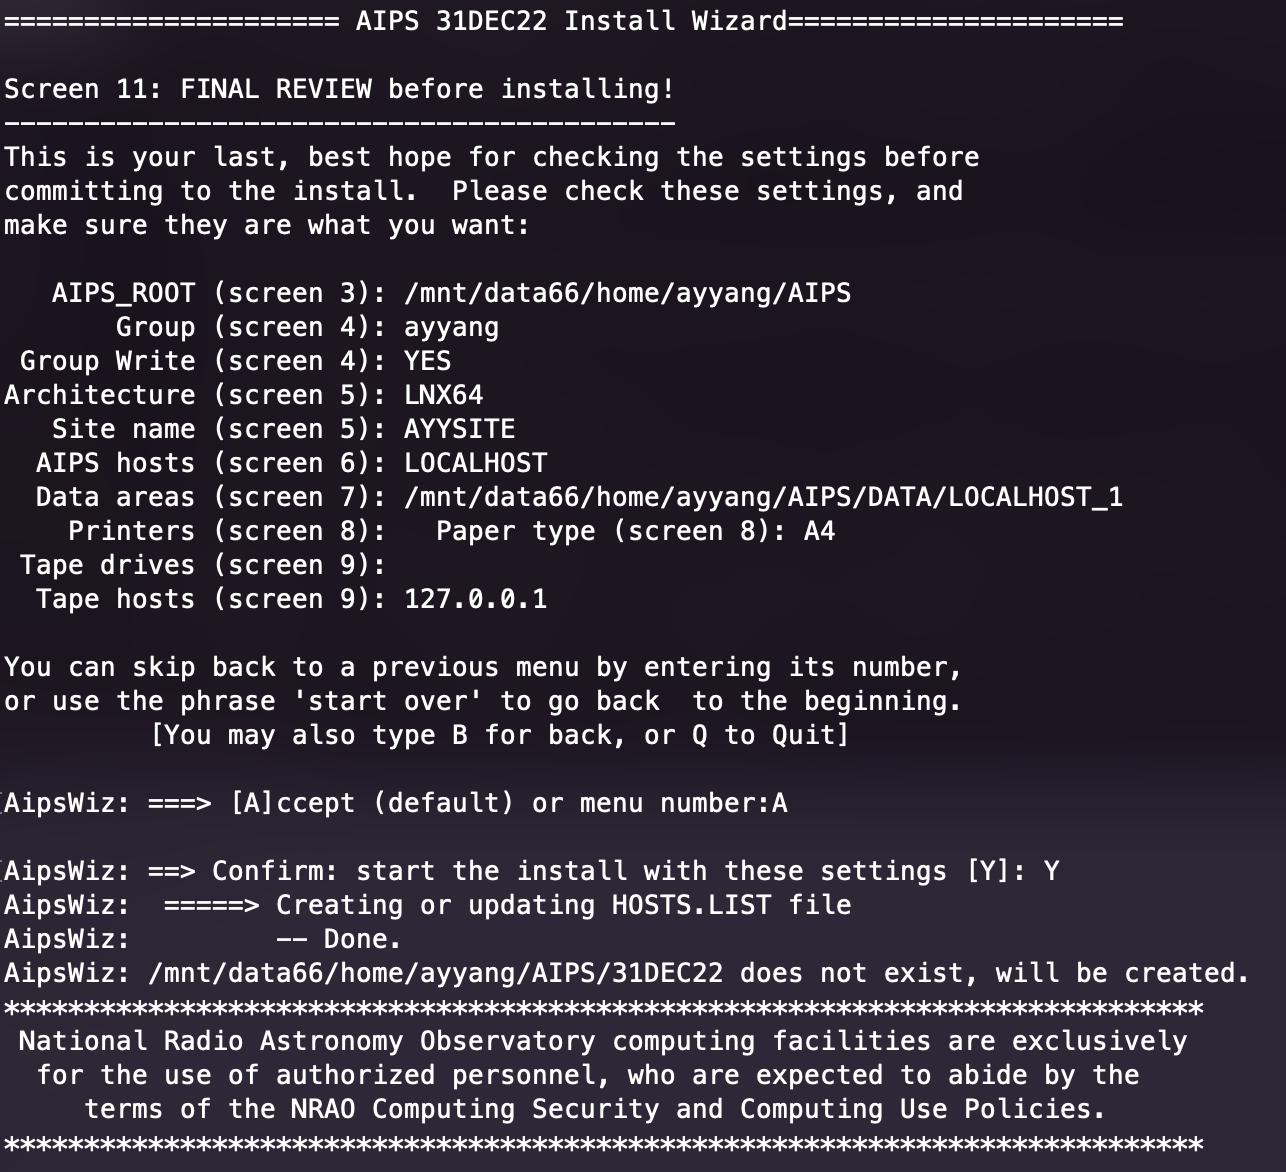Click the Group value 'ayyang'
This screenshot has height=1172, width=1286.
[451, 327]
